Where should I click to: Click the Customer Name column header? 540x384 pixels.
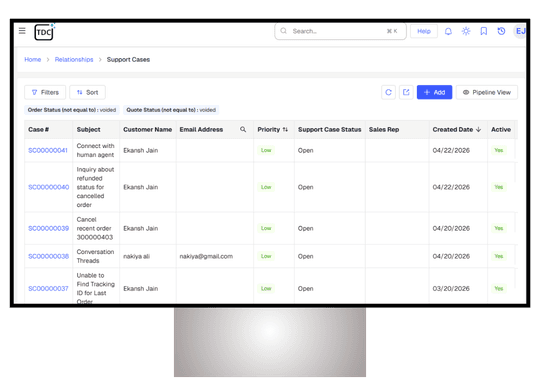[x=147, y=129]
